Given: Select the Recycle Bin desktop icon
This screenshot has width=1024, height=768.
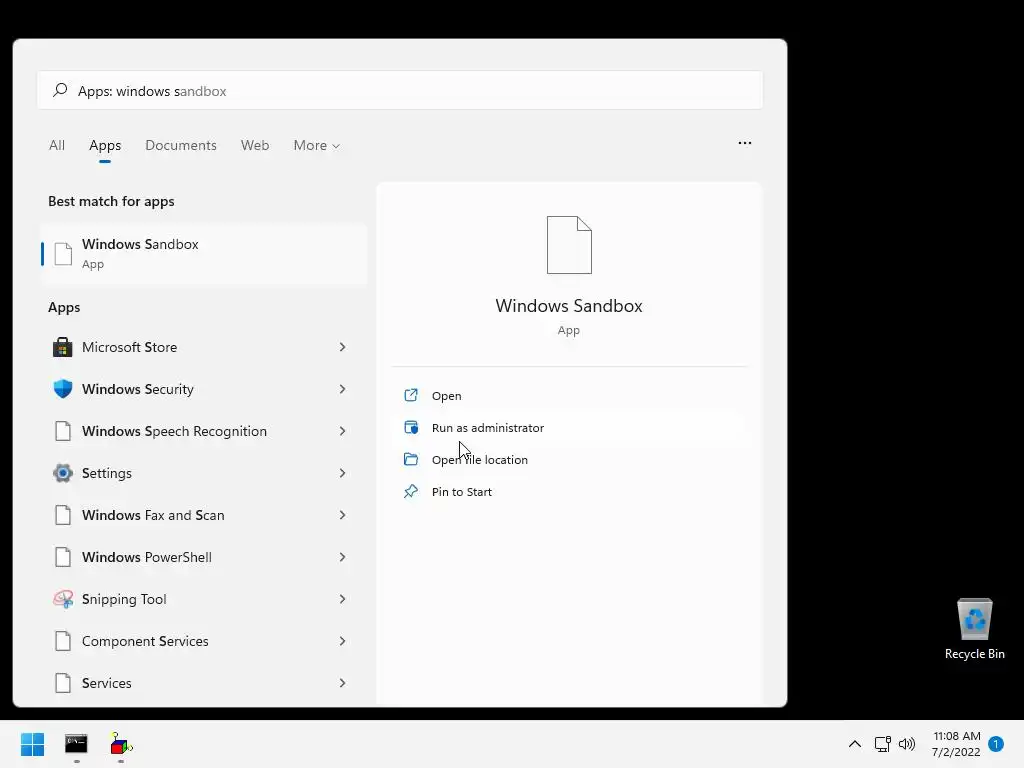Looking at the screenshot, I should (974, 629).
